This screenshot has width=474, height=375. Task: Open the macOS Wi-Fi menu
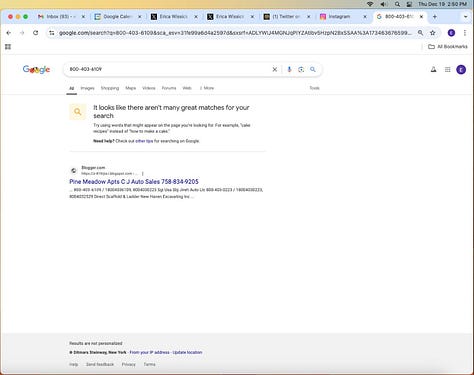pos(370,4)
